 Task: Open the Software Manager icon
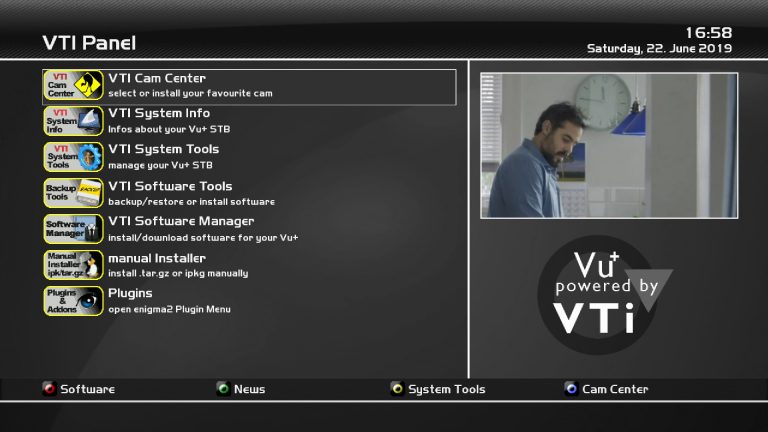click(x=74, y=229)
